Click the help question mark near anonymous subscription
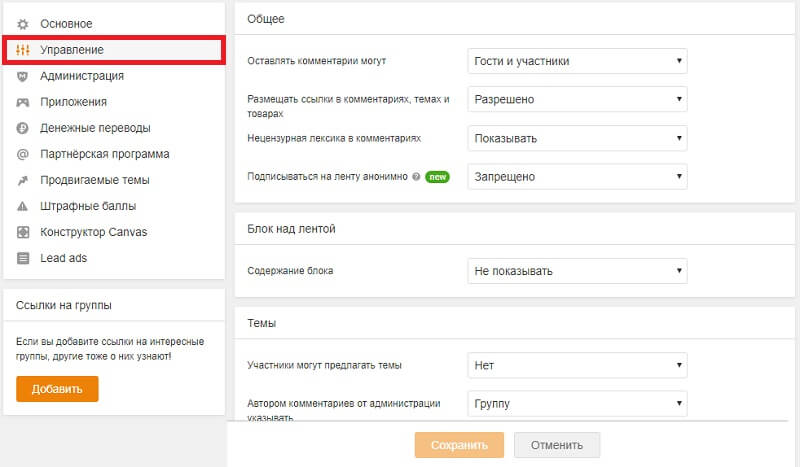 point(415,176)
